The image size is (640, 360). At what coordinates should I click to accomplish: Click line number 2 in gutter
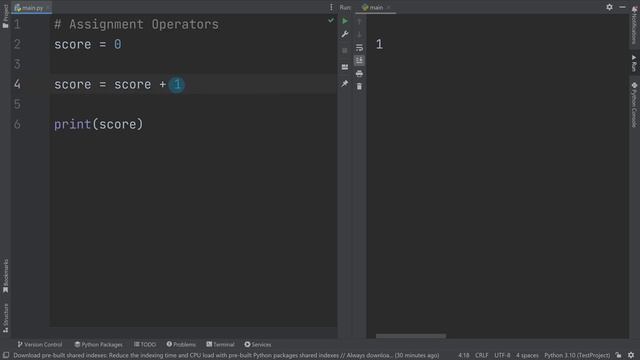(x=17, y=44)
